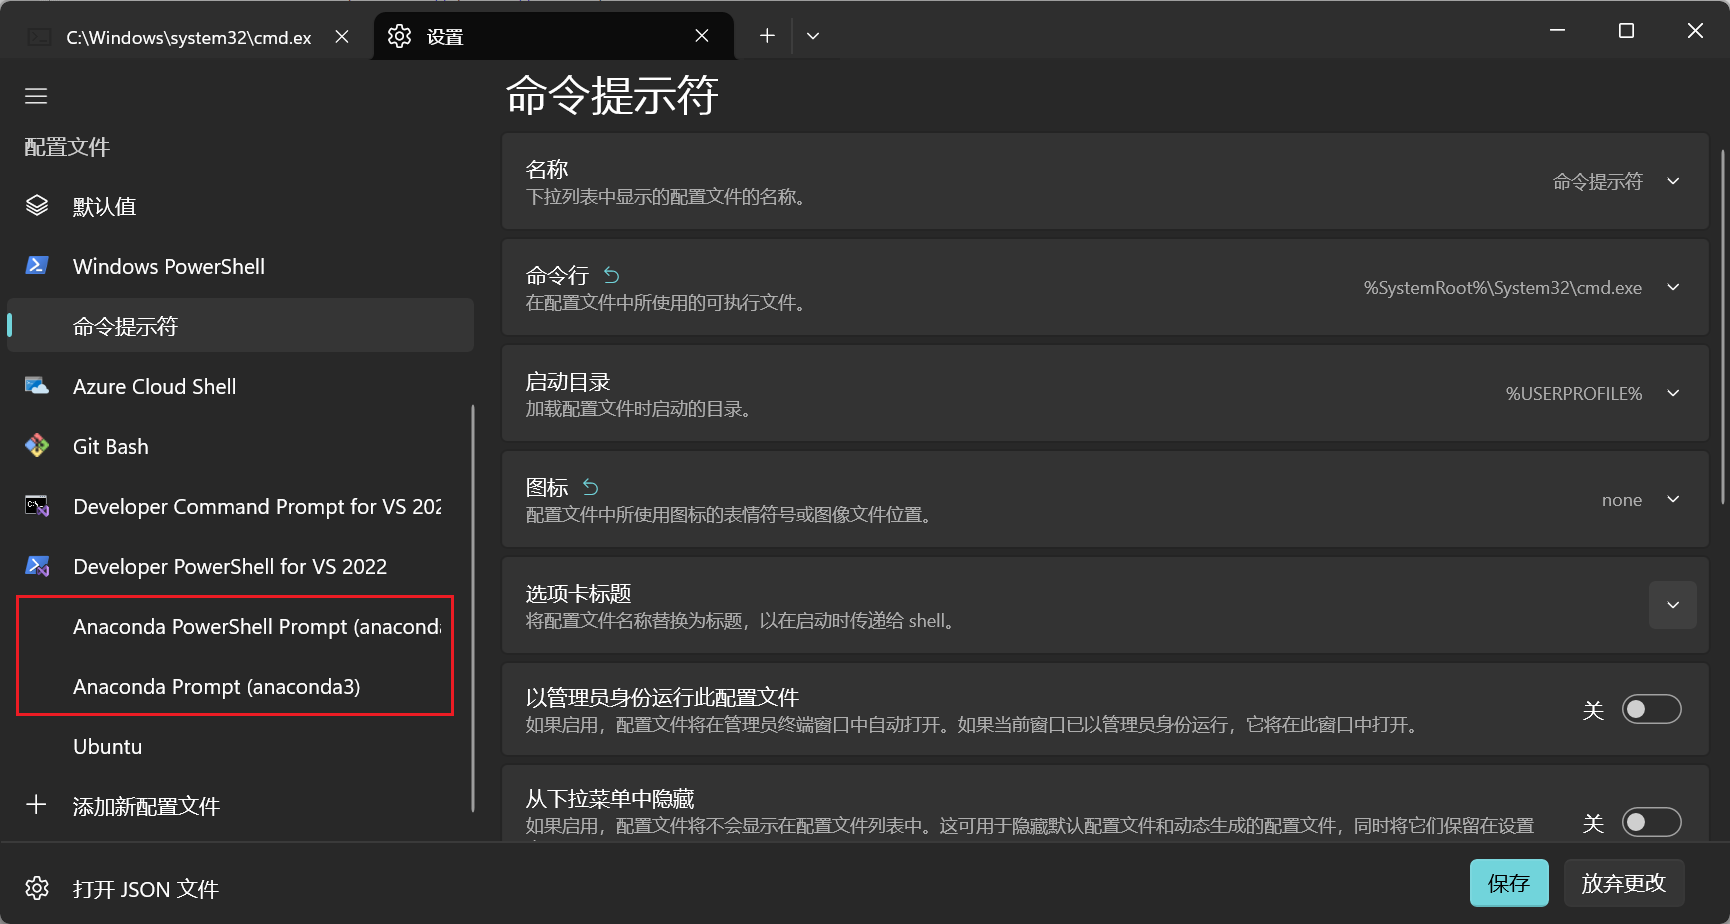1730x924 pixels.
Task: Select the Windows PowerShell profile
Action: (x=240, y=266)
